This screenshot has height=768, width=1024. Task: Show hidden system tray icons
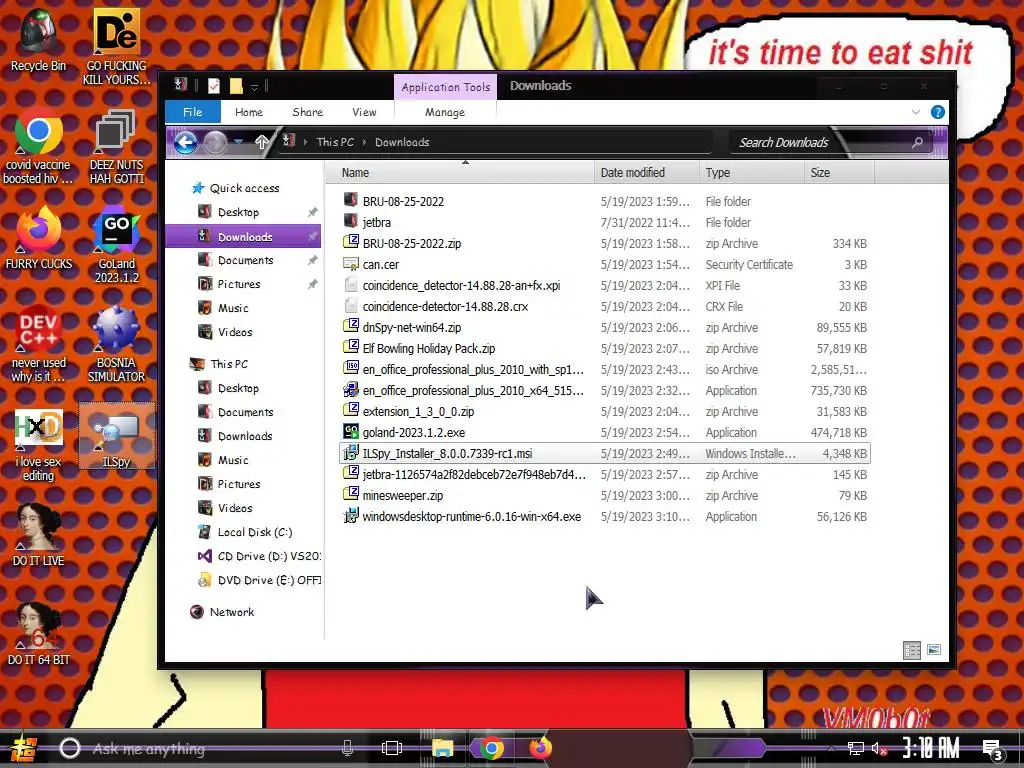coord(832,748)
